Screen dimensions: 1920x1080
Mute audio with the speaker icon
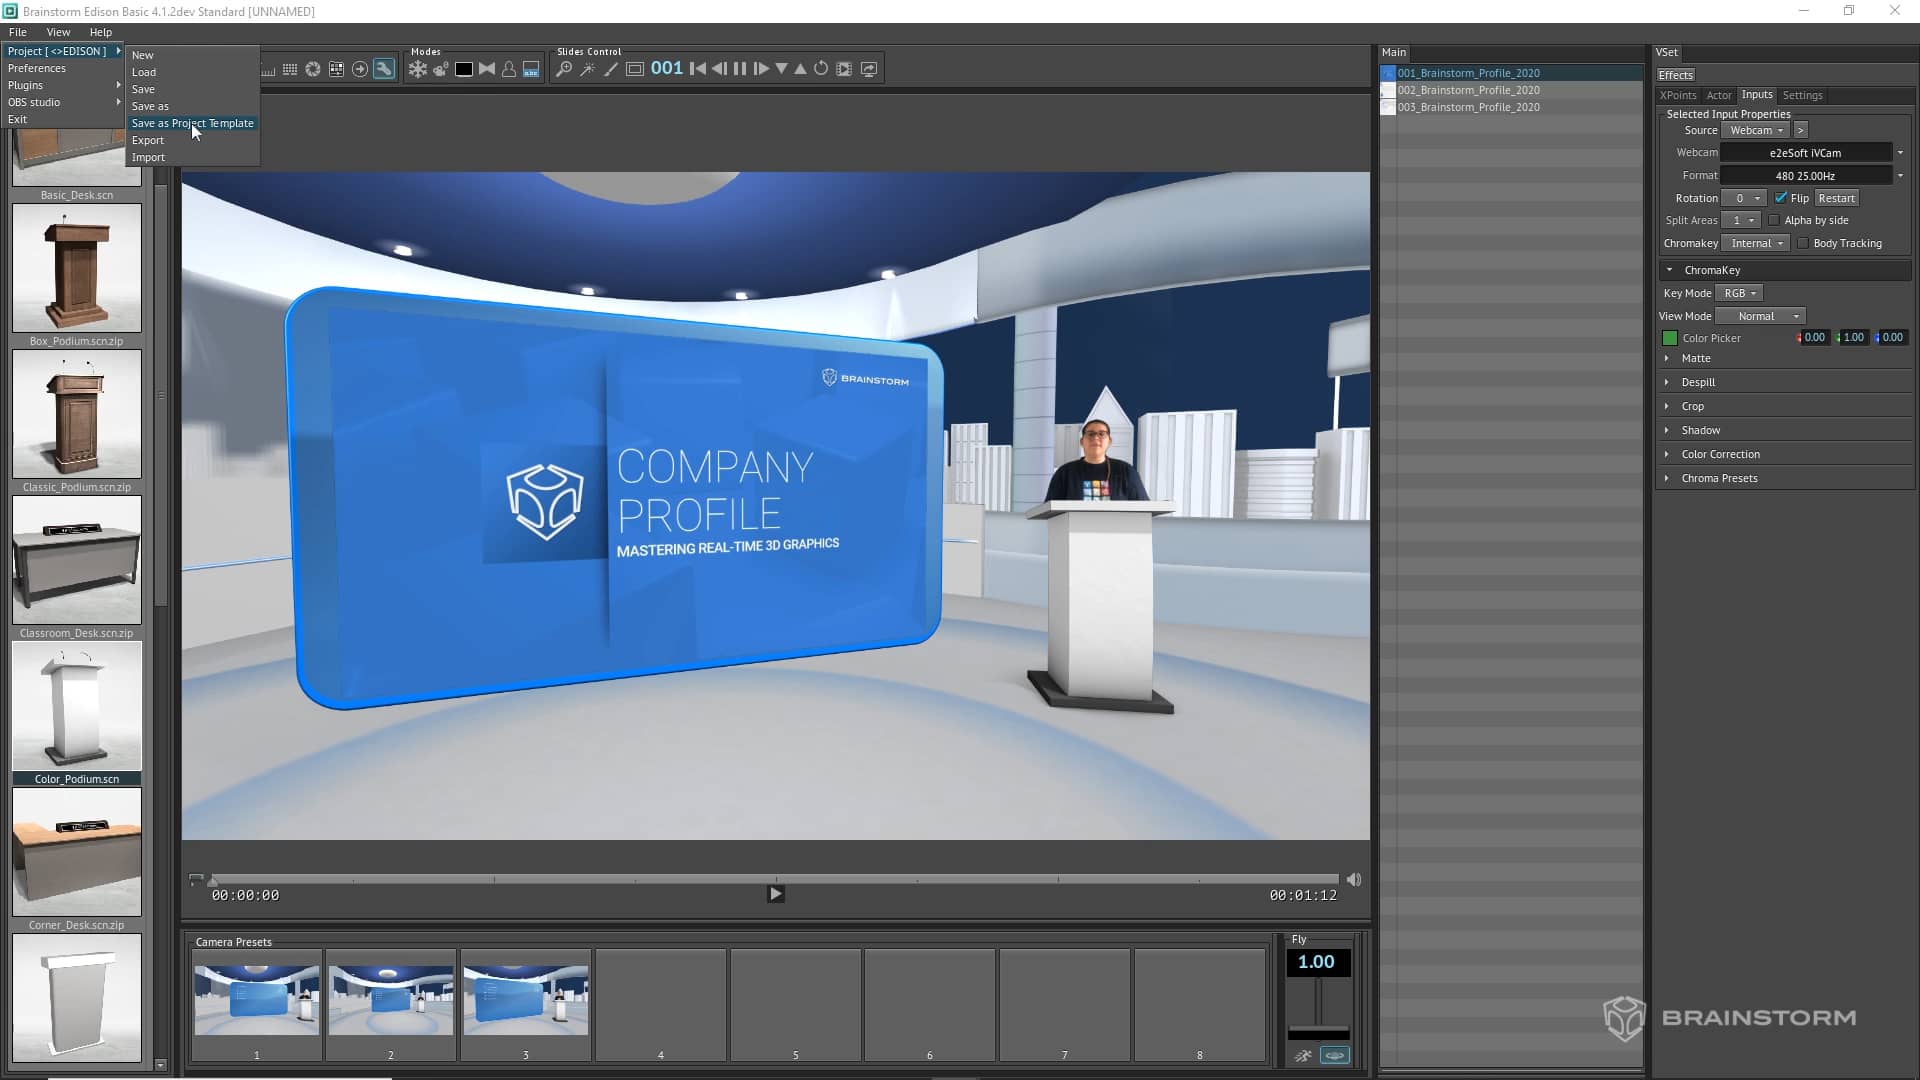(1354, 879)
